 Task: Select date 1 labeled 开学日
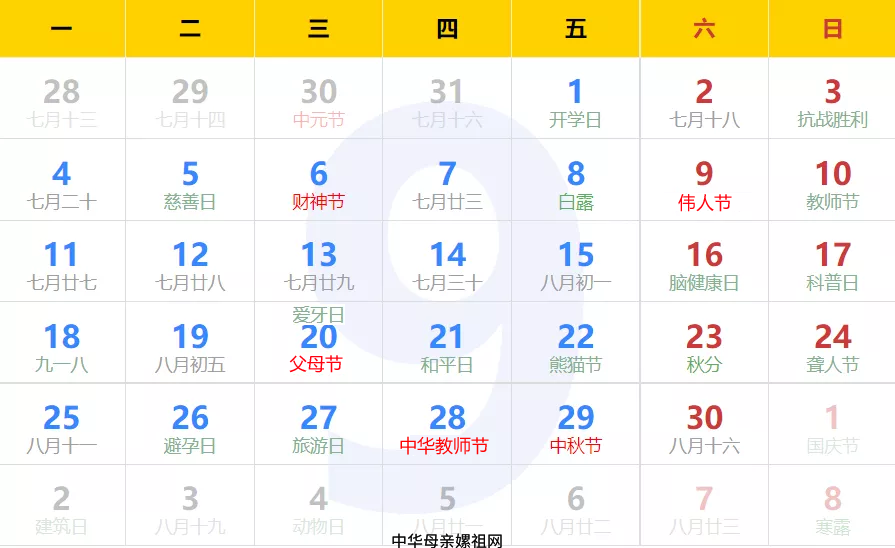[x=576, y=98]
